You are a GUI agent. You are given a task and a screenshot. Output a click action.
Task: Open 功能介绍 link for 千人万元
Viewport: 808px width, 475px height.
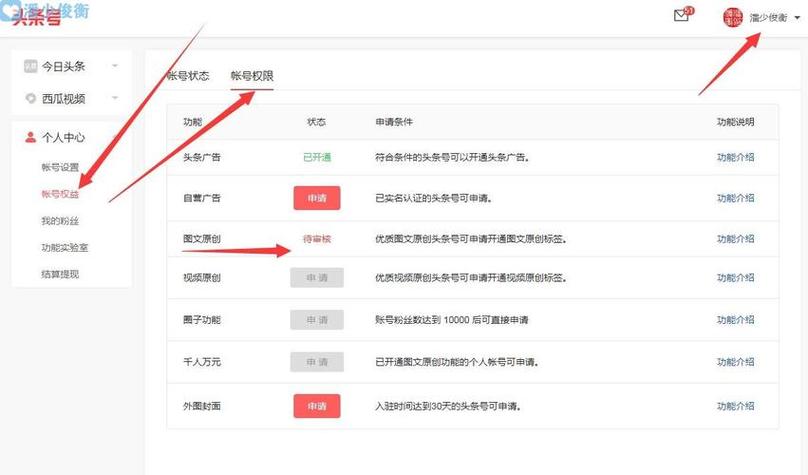[735, 362]
